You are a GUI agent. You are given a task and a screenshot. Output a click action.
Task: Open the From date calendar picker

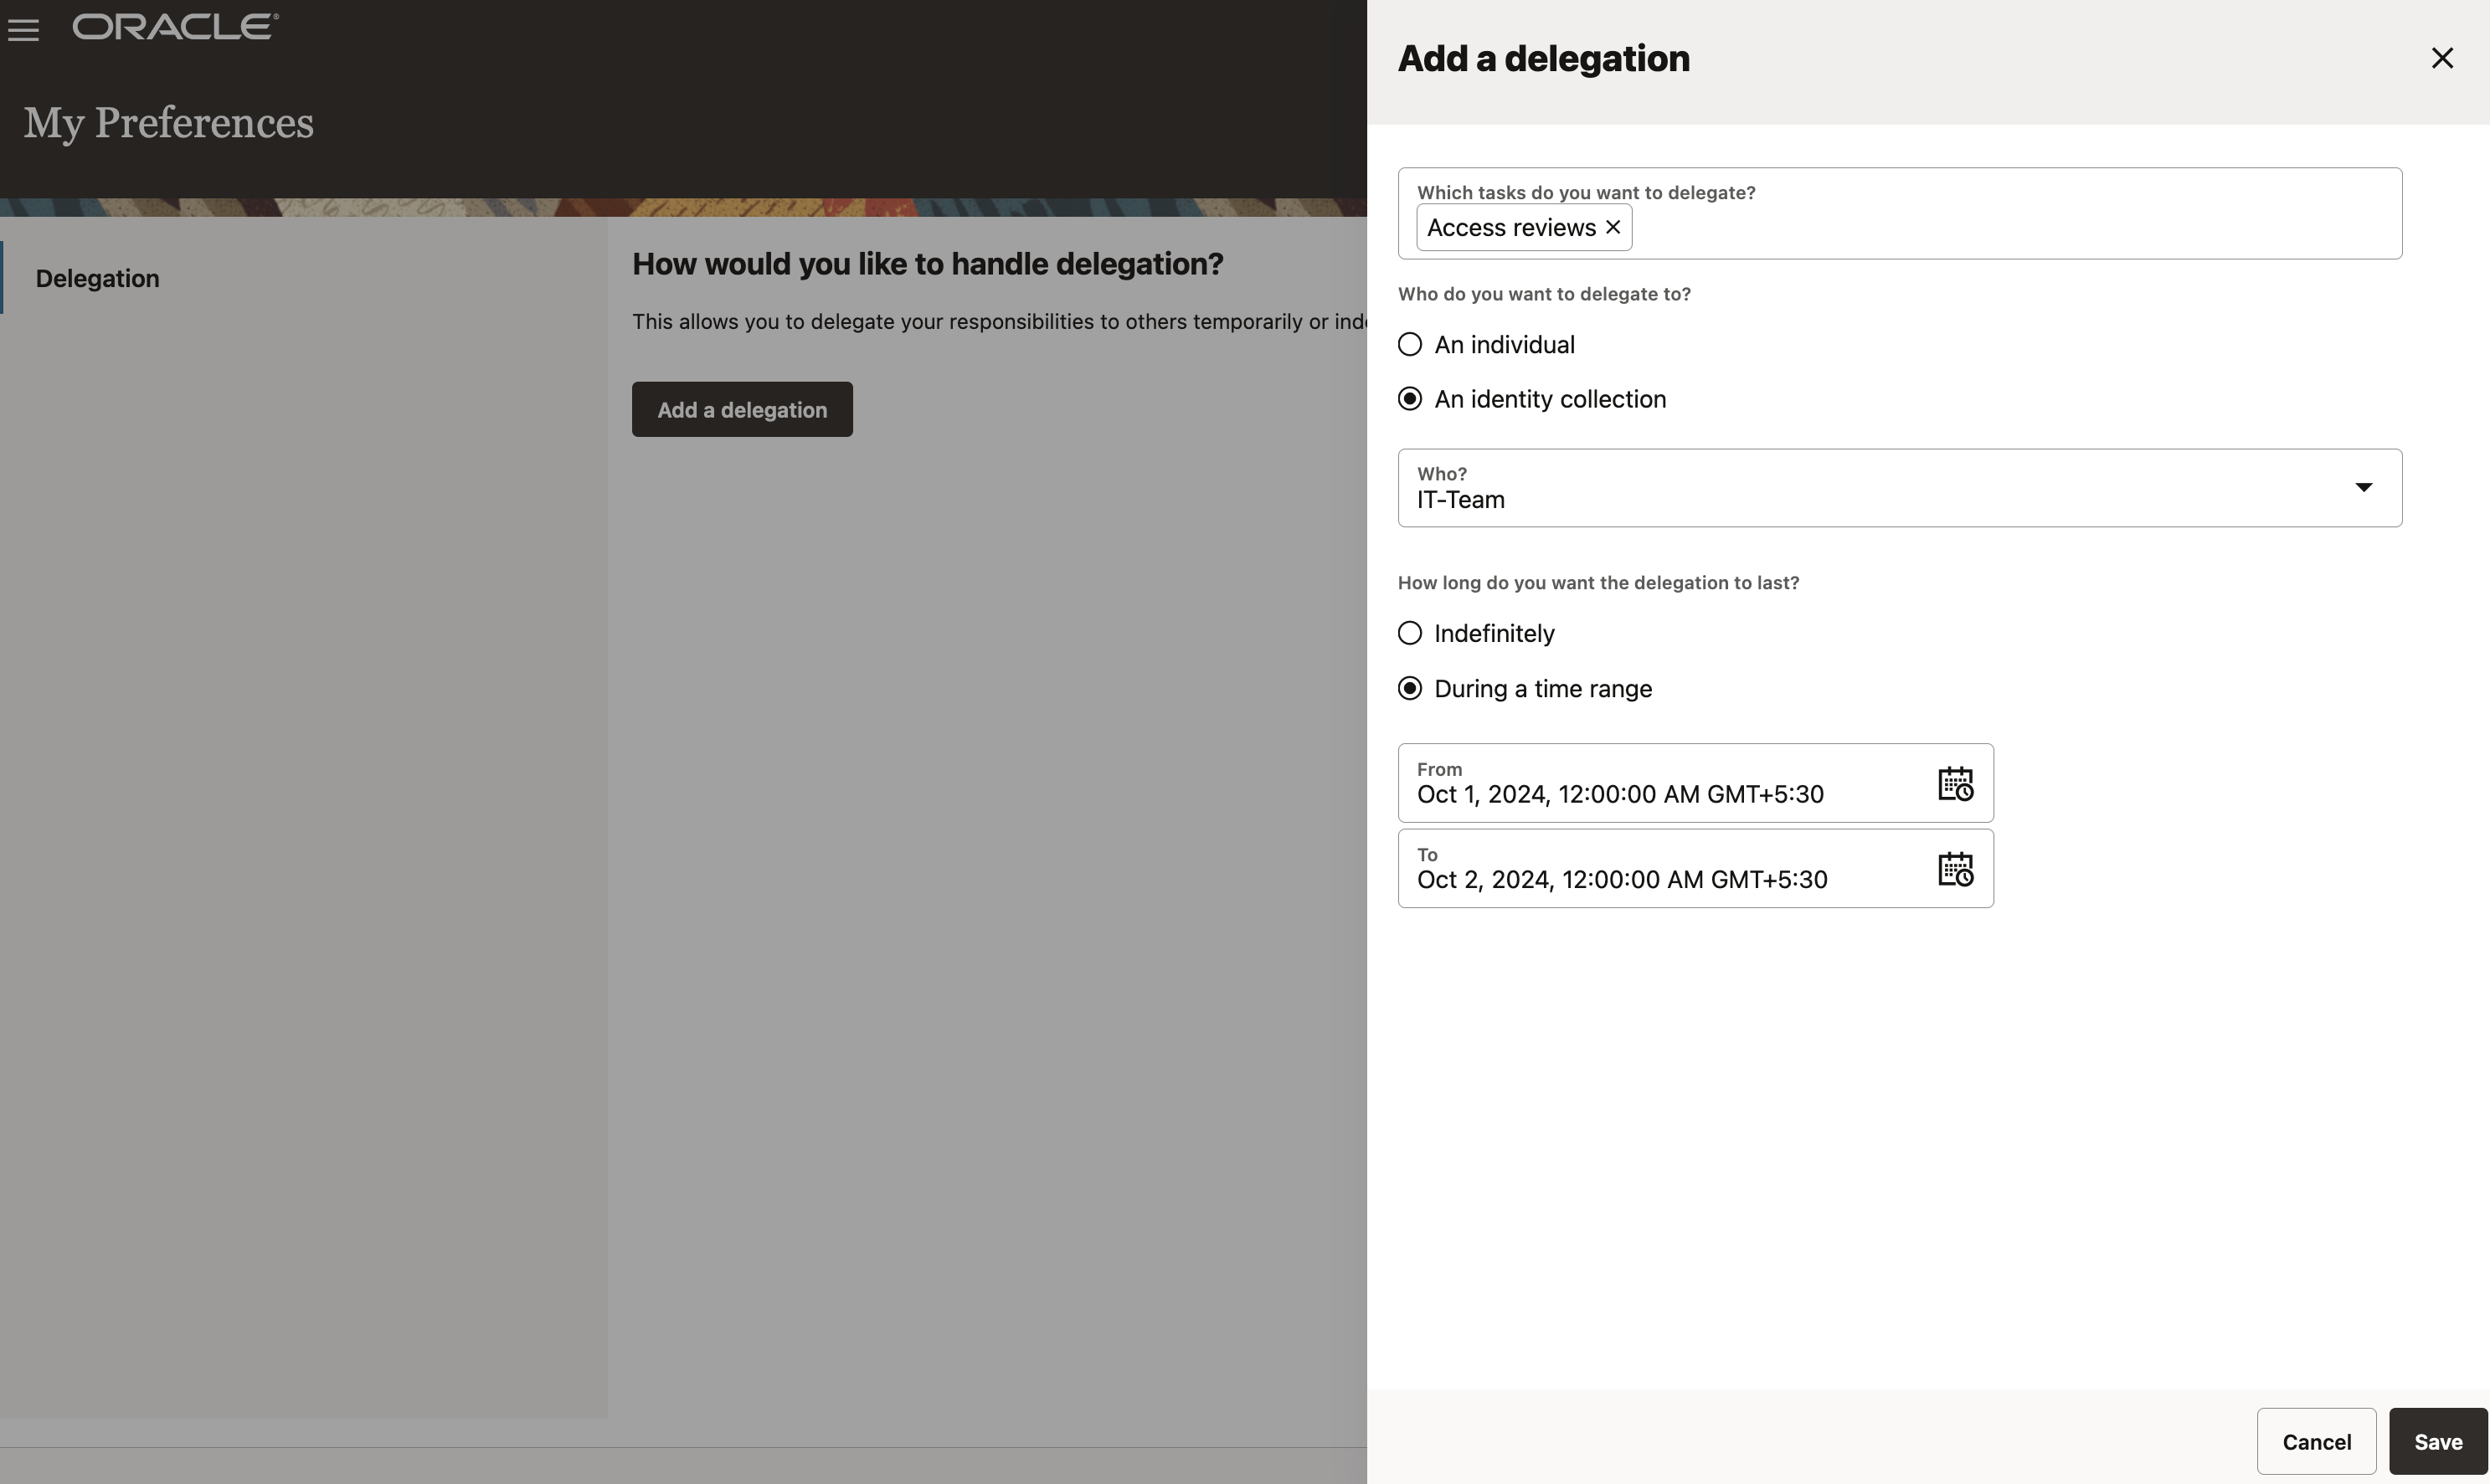1954,783
